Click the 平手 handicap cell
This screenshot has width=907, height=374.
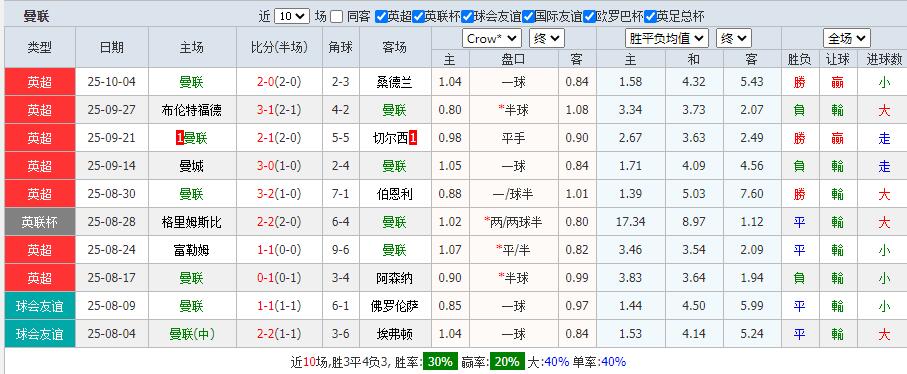(514, 138)
